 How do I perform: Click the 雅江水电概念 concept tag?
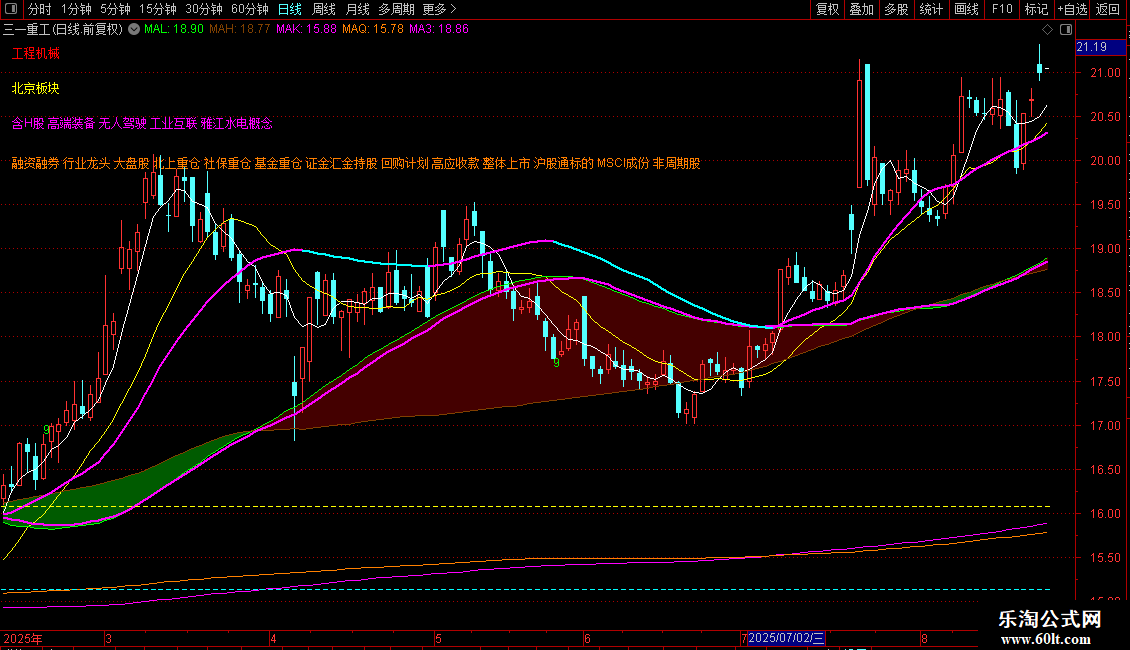tap(237, 123)
